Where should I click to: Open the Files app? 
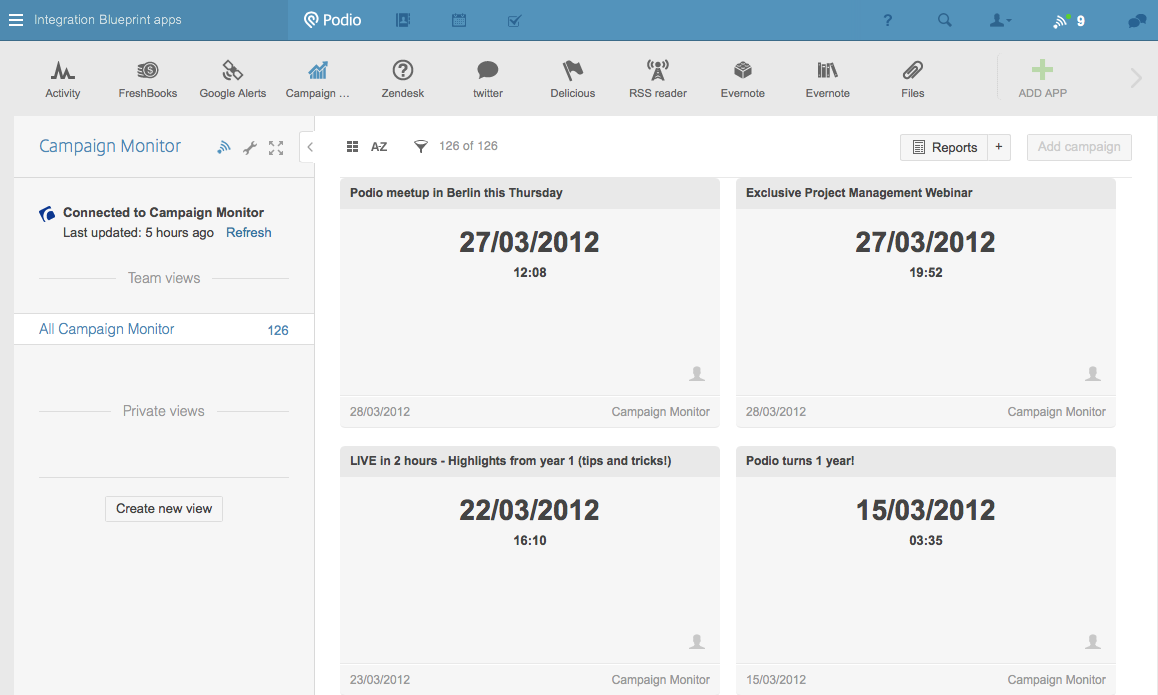click(913, 79)
